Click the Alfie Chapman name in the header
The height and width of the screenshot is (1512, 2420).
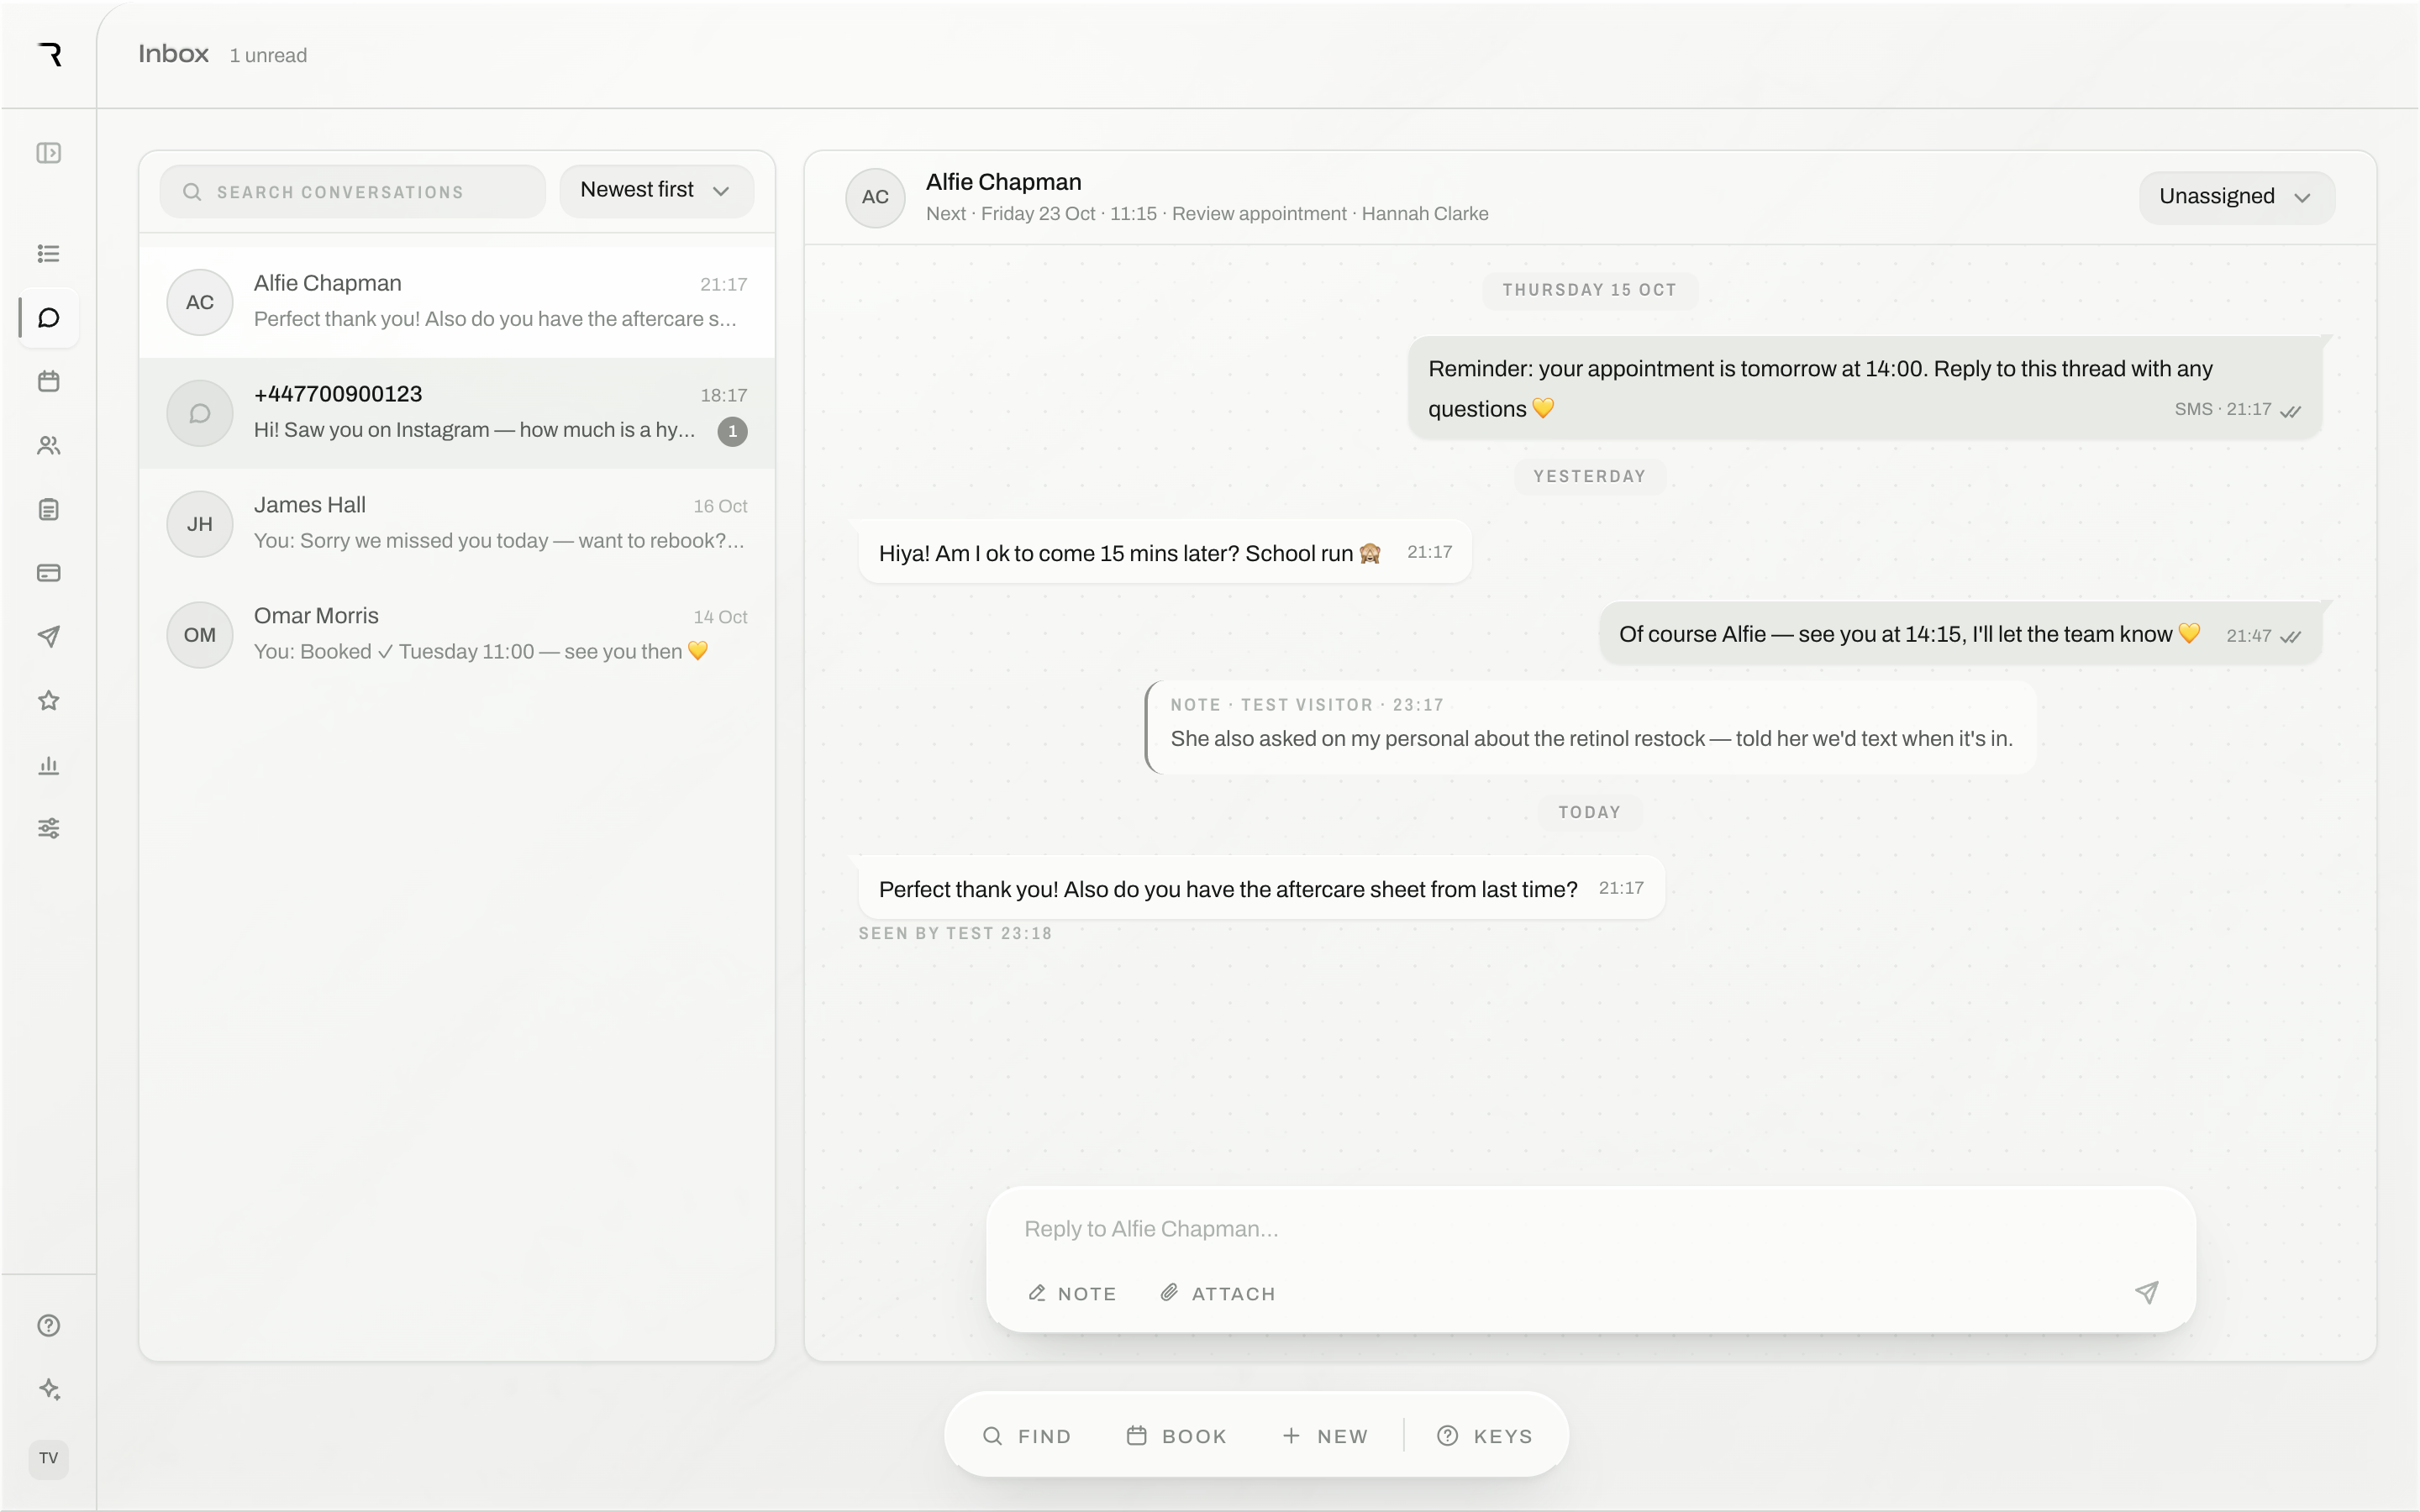click(1003, 182)
